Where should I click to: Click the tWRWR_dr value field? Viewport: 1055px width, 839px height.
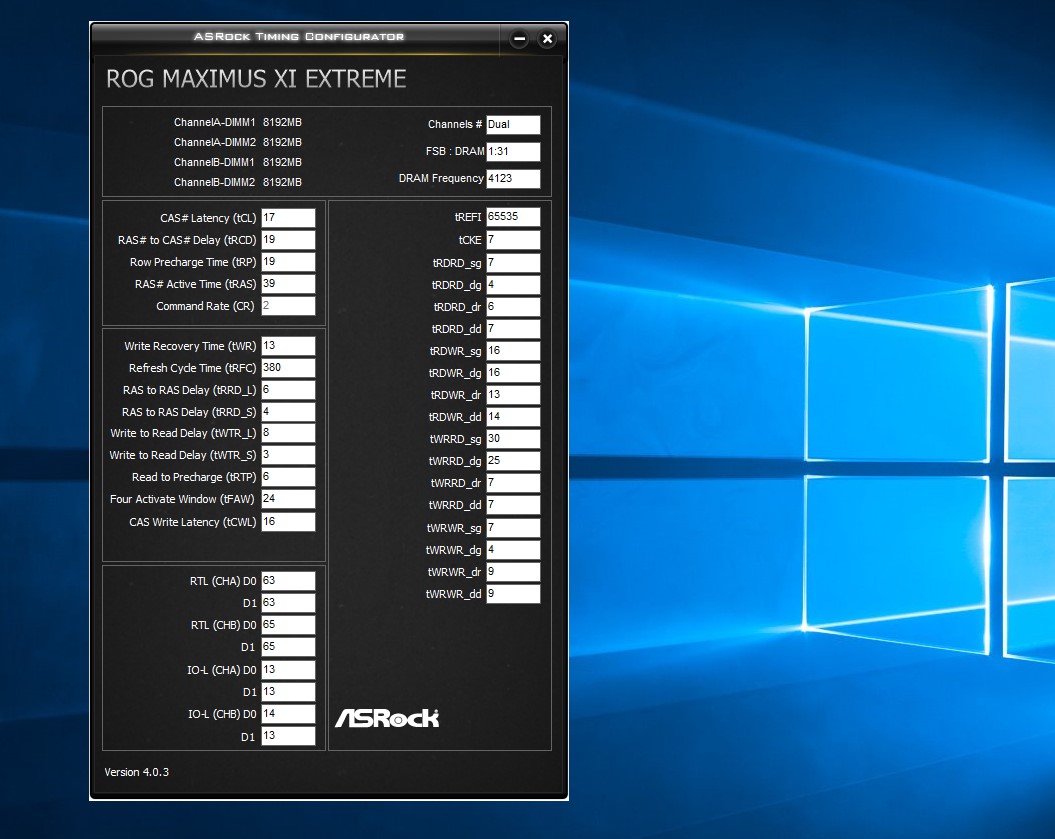(513, 571)
